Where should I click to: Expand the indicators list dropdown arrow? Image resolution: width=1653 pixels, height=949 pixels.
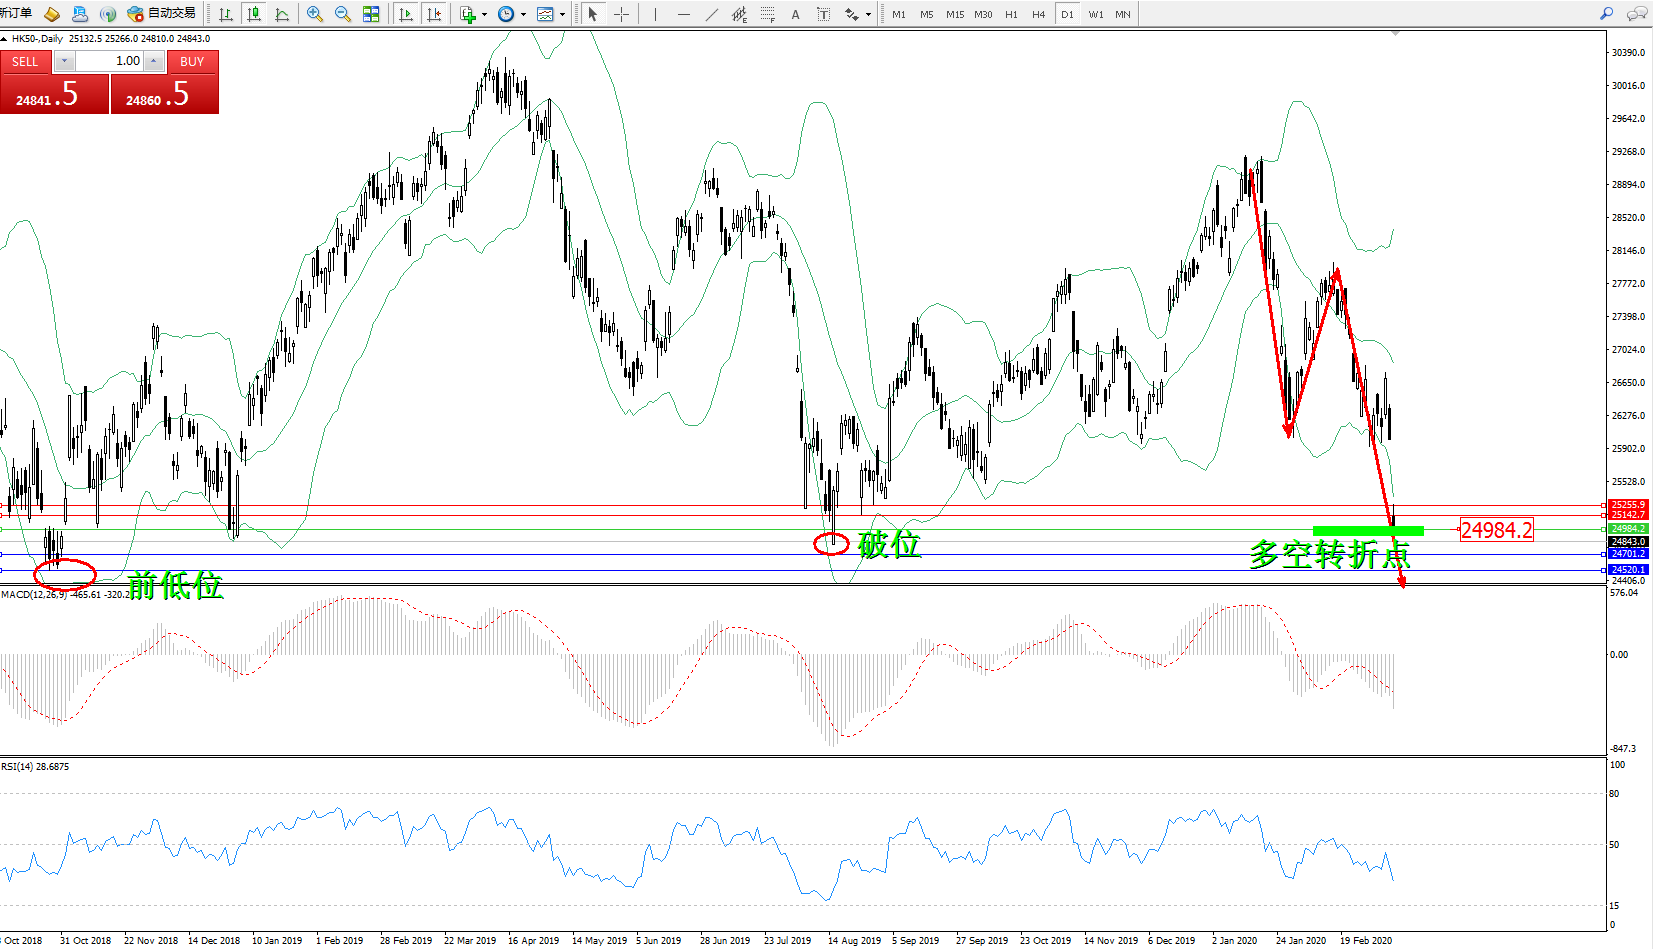click(485, 14)
